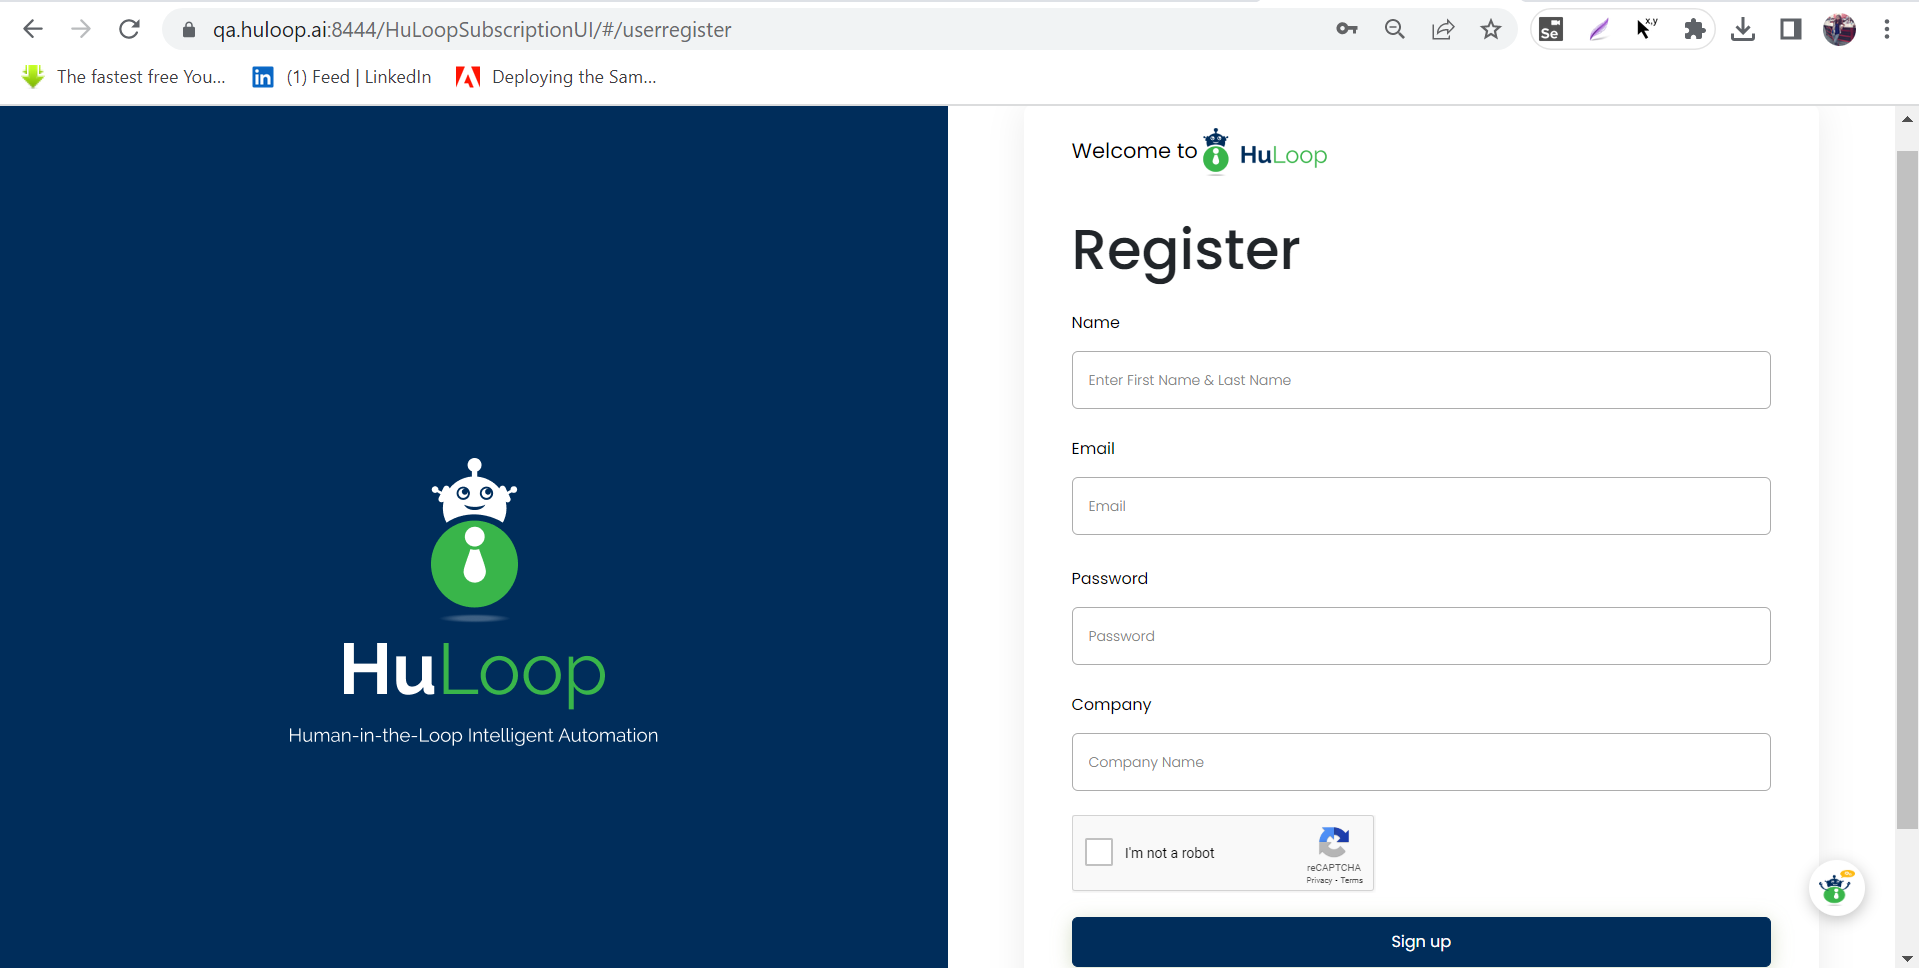1919x968 pixels.
Task: Open the LinkedIn Feed bookmark
Action: (342, 77)
